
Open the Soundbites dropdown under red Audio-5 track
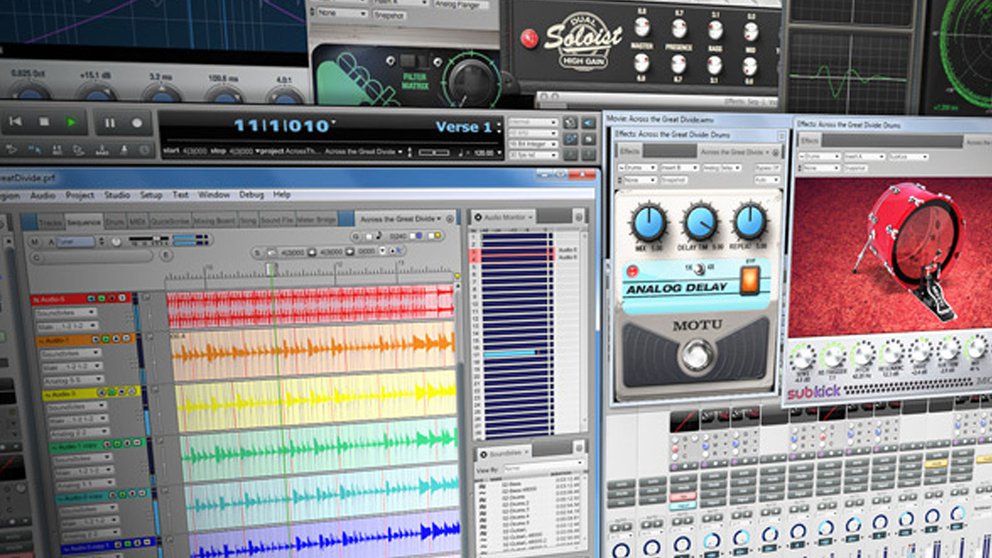click(65, 313)
